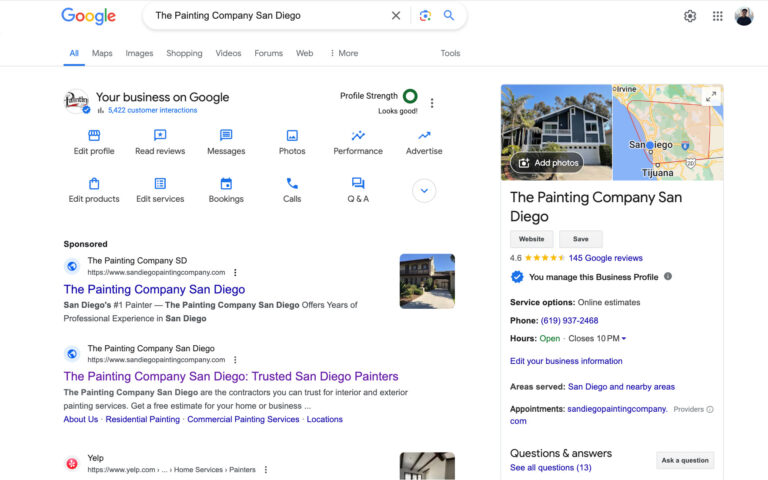The image size is (768, 480).
Task: Open the Google apps grid icon
Action: (x=717, y=16)
